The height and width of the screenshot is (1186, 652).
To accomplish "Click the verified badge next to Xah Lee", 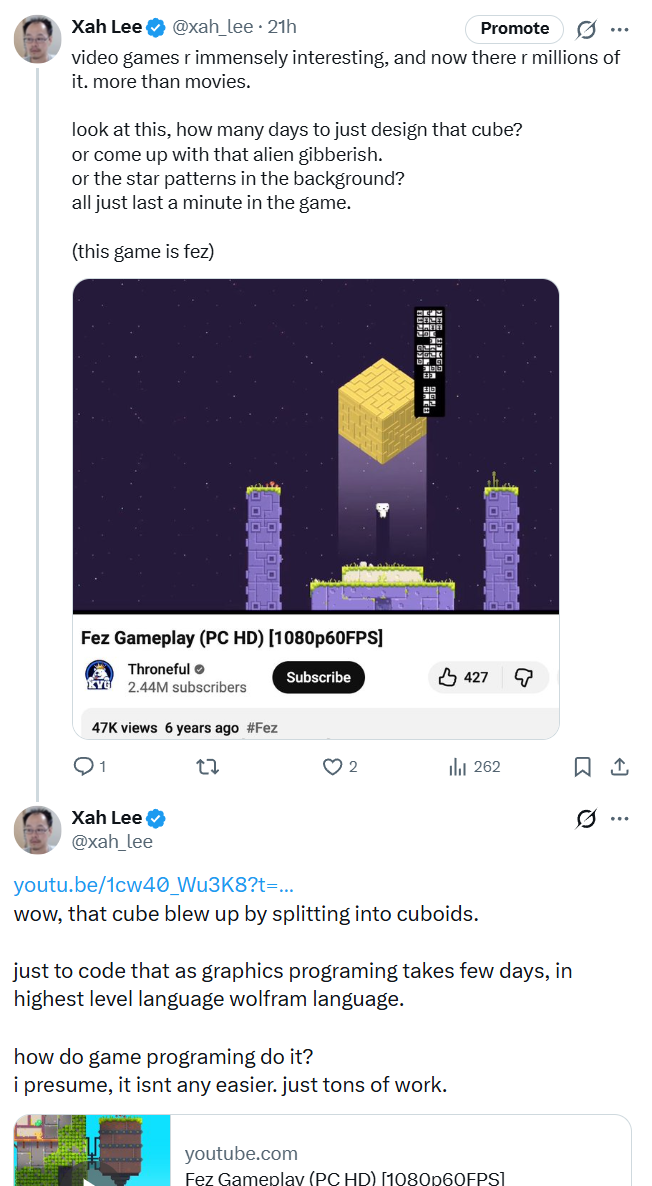I will point(154,28).
